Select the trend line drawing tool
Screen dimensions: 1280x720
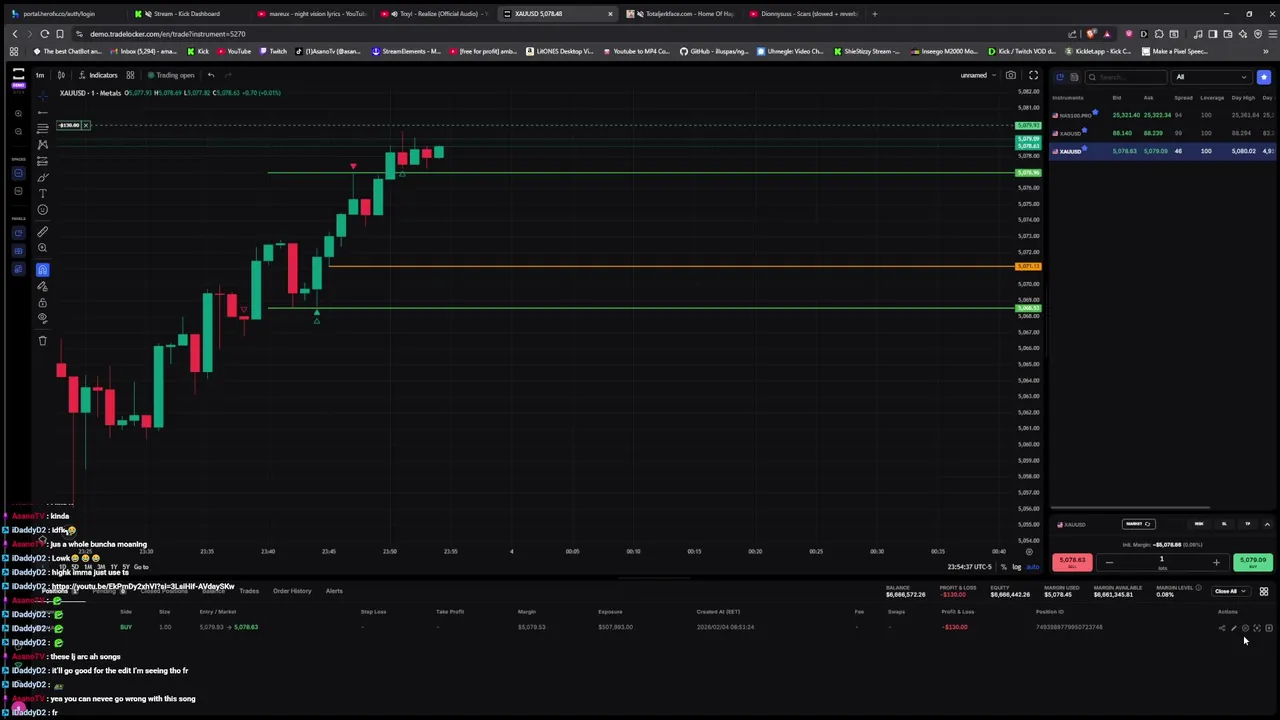point(42,112)
